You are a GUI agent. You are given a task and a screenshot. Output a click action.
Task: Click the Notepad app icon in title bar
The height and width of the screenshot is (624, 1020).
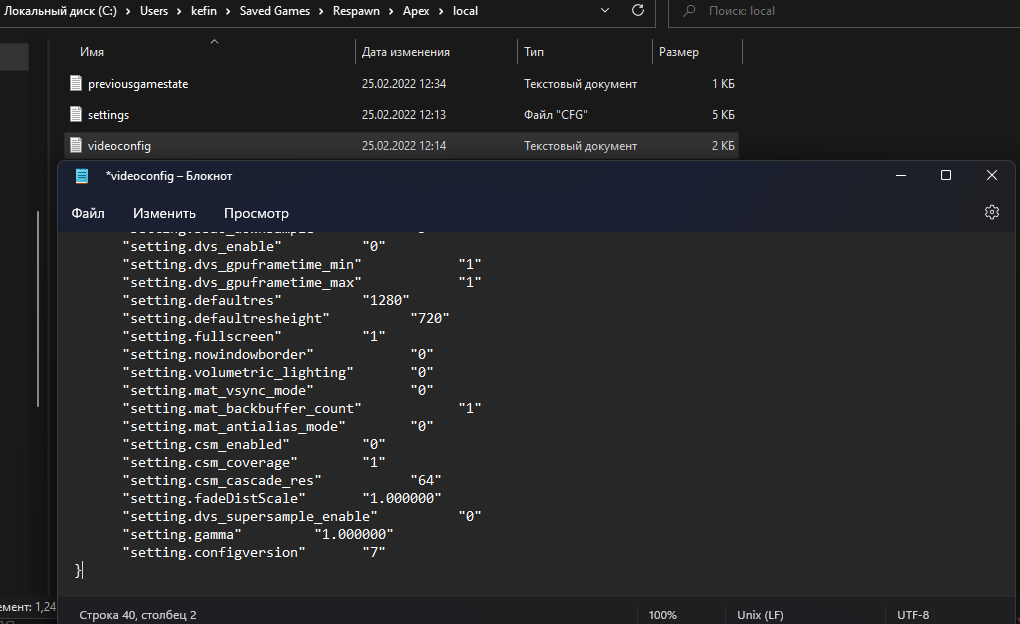point(82,176)
